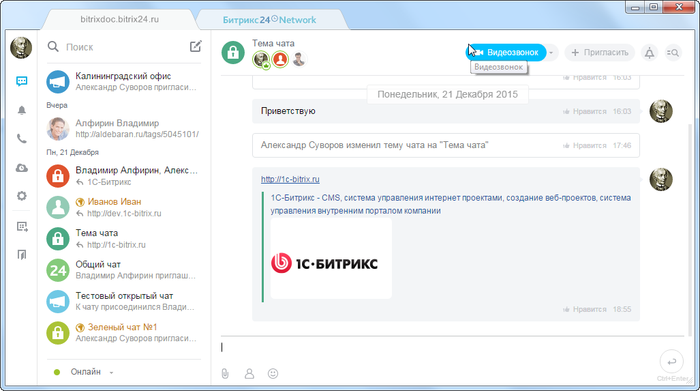Expand the arrow next to Видеозвонок

pos(551,53)
